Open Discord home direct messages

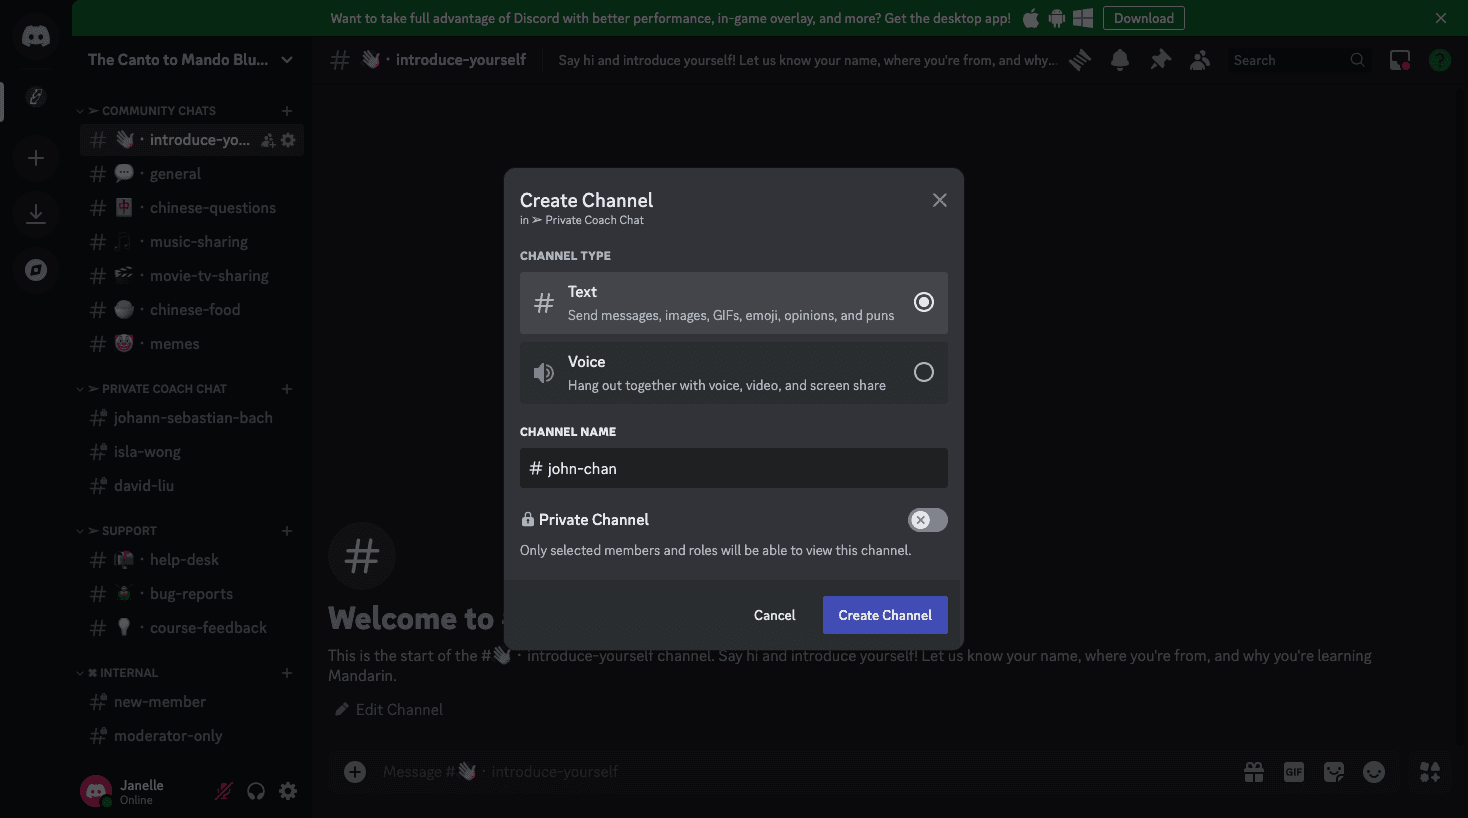(36, 37)
